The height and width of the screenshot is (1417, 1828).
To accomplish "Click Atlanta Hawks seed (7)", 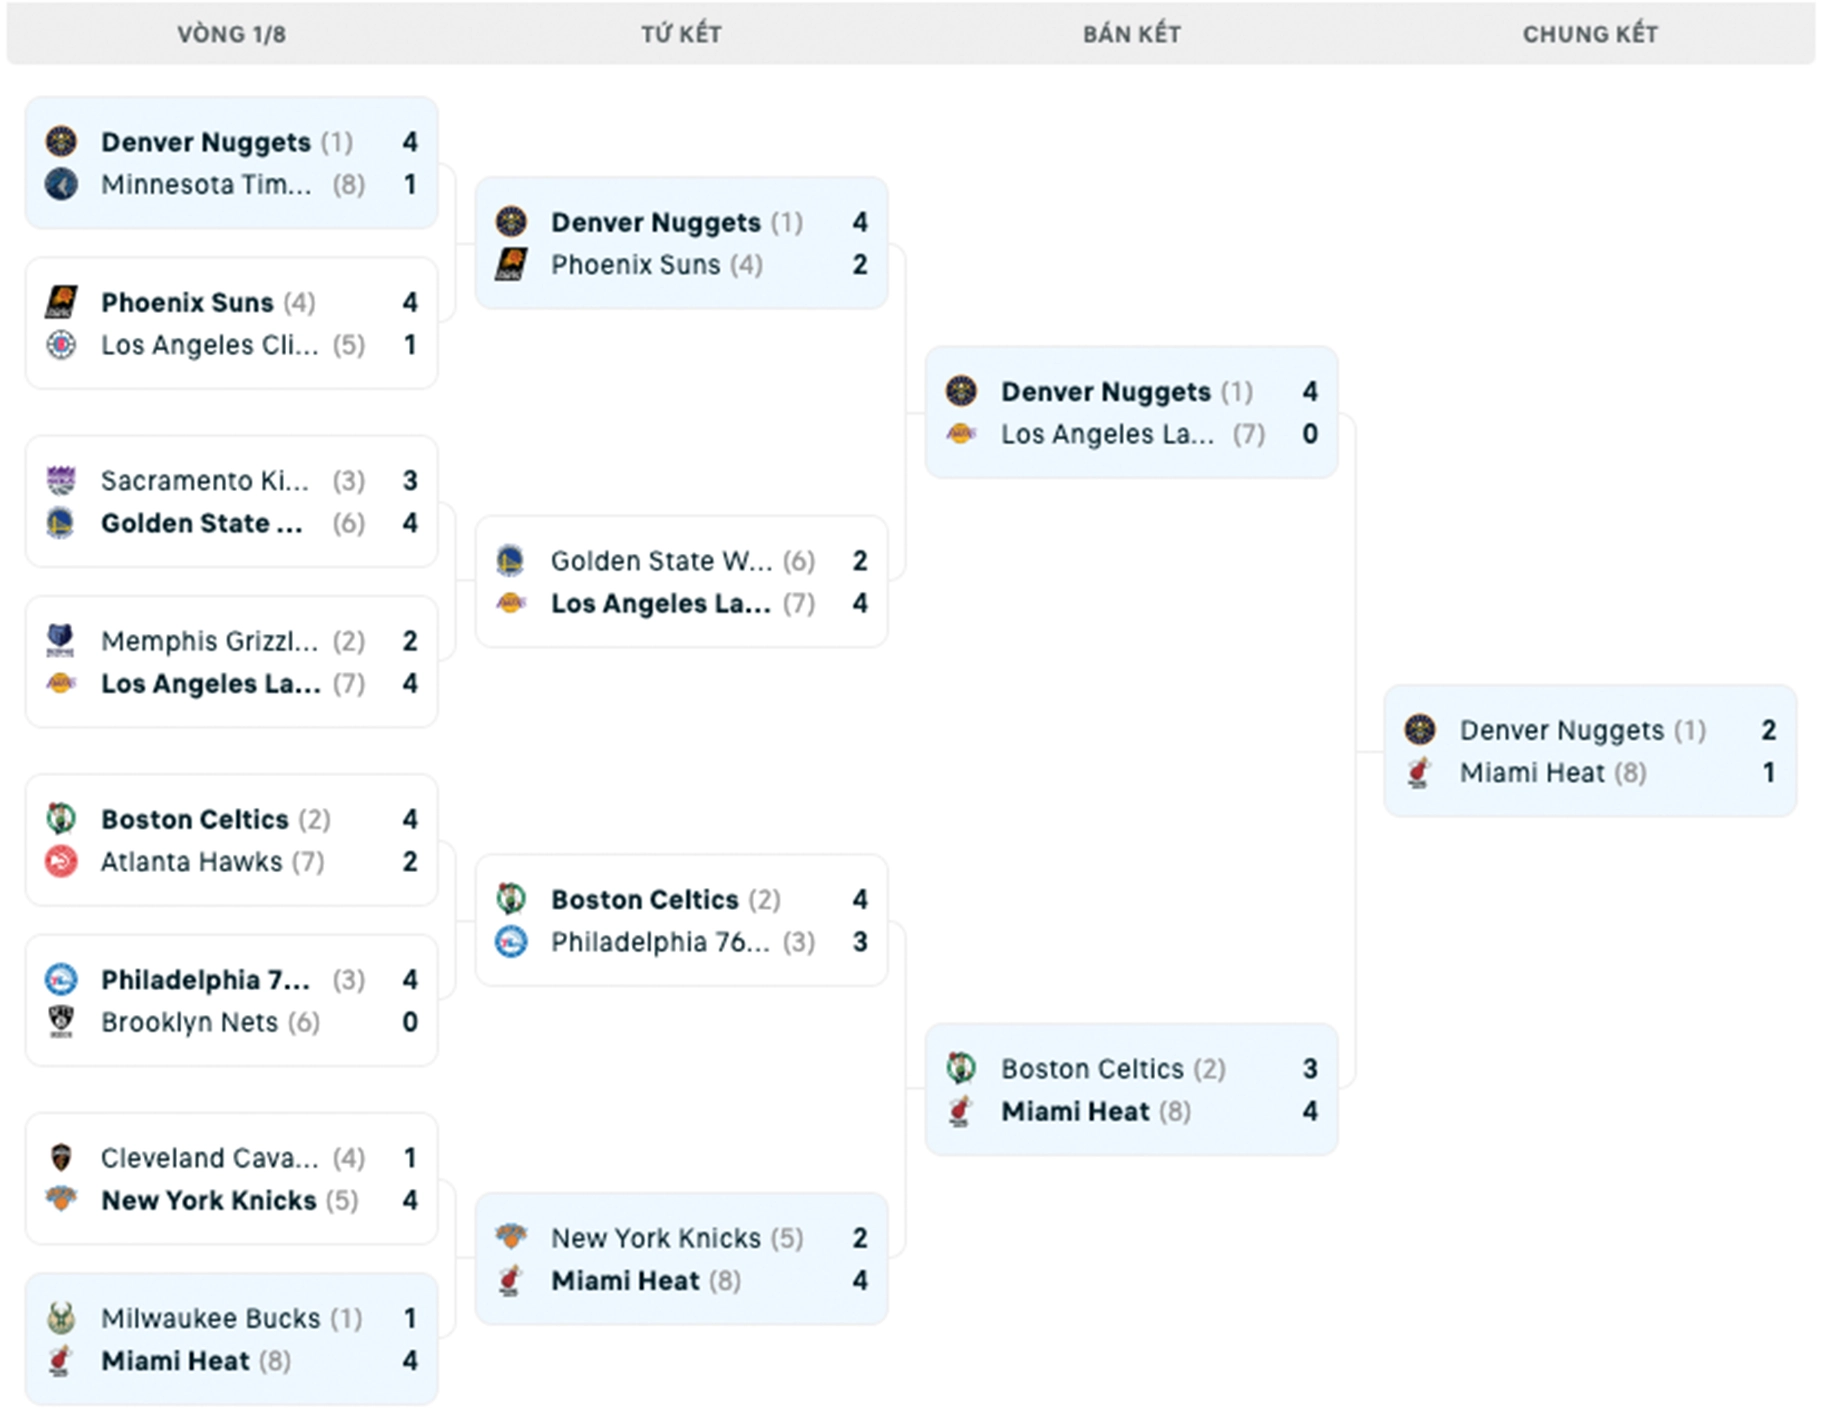I will click(308, 862).
